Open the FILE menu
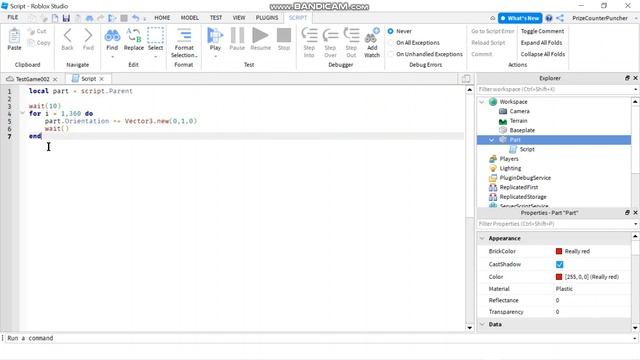The height and width of the screenshot is (360, 640). pyautogui.click(x=13, y=18)
